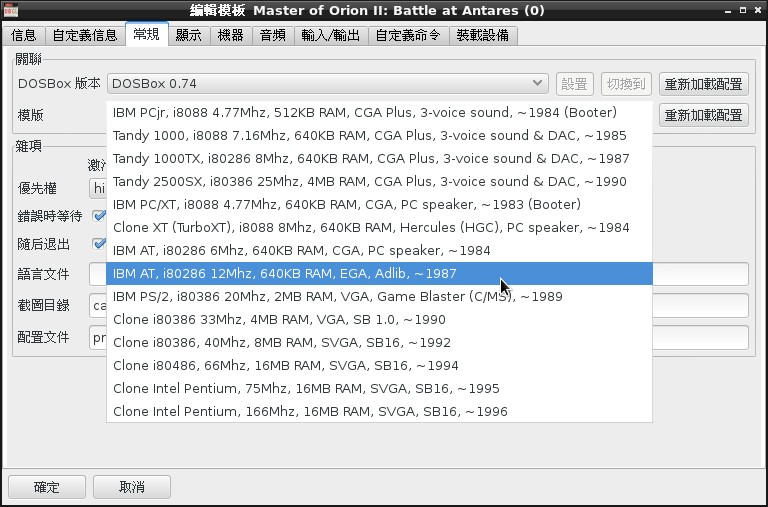Click the 設置 button

(x=575, y=84)
